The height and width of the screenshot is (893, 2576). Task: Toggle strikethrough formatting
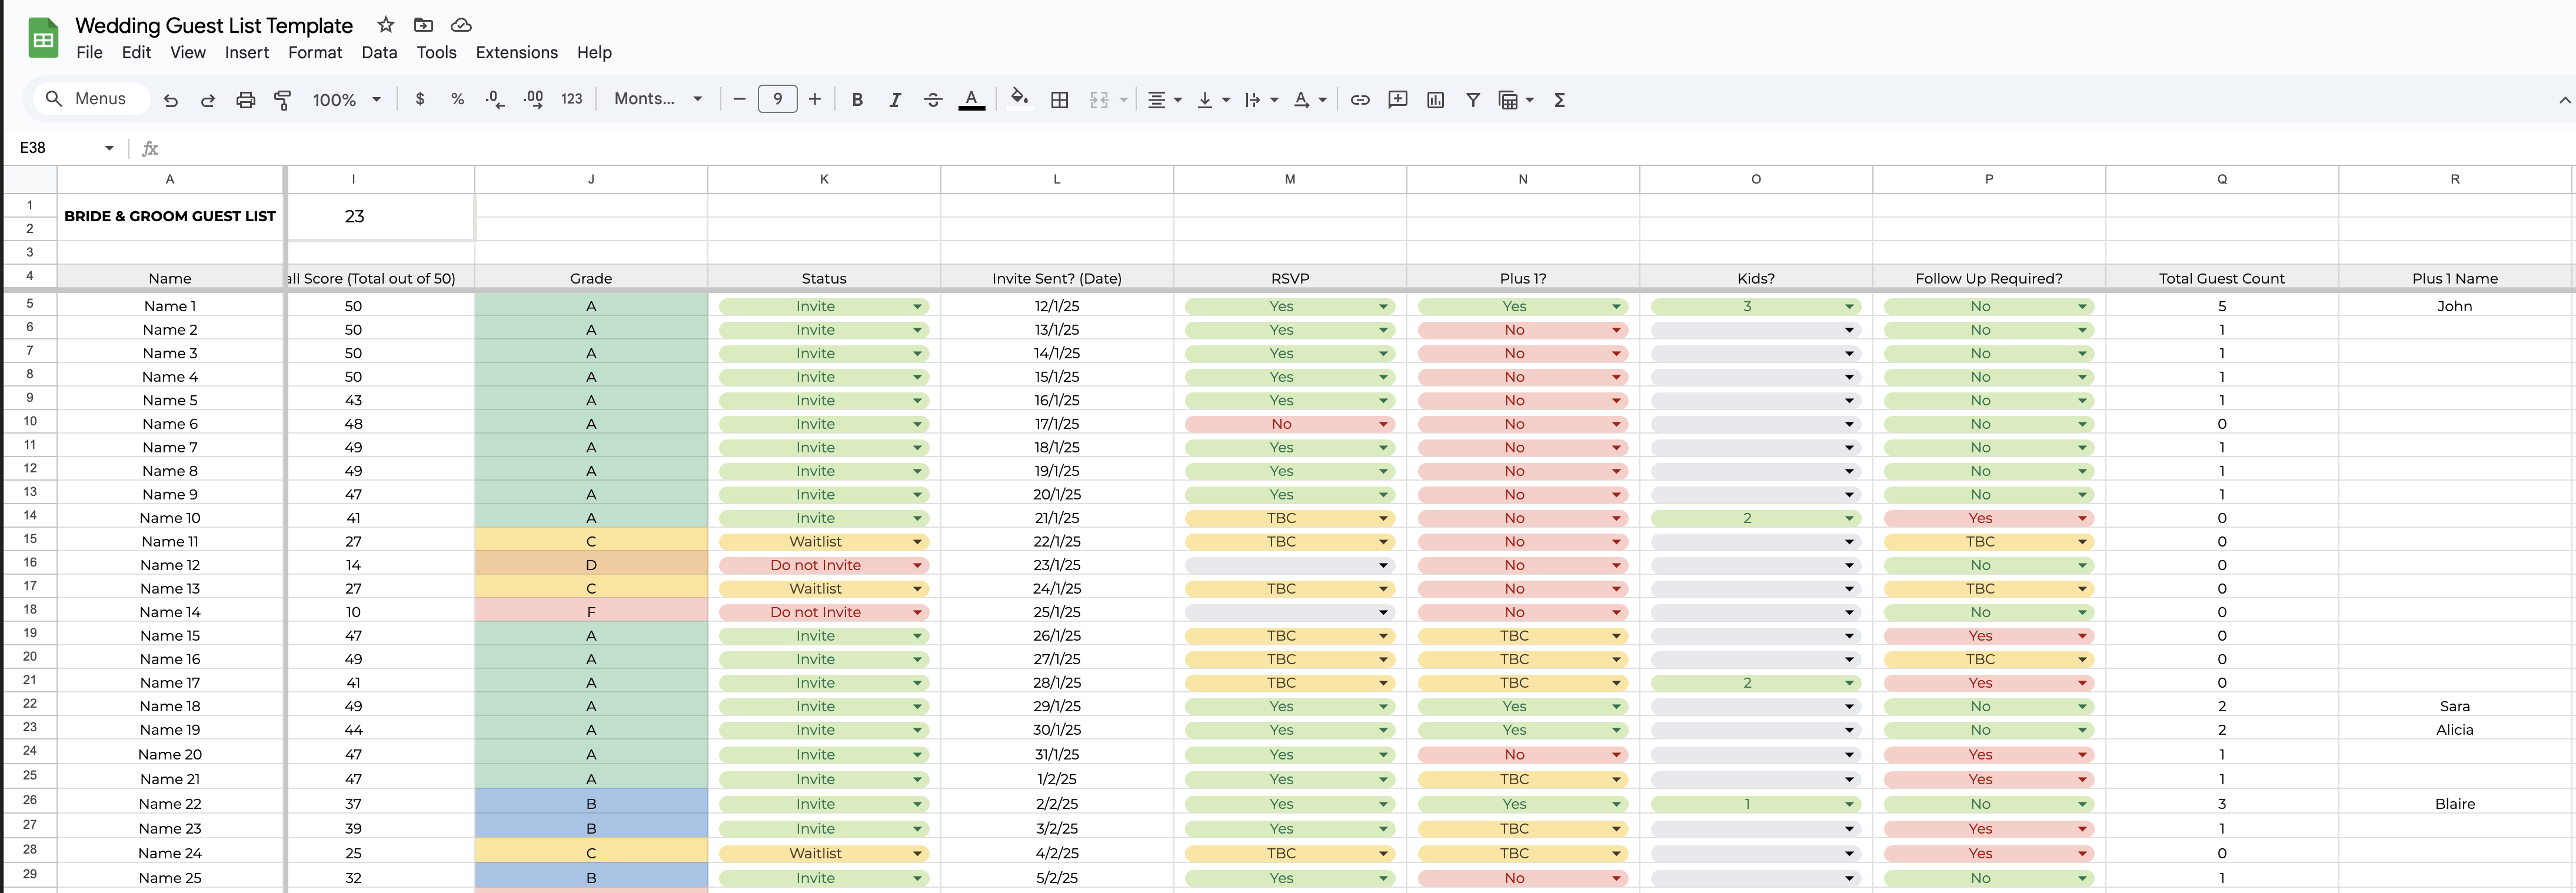tap(933, 99)
